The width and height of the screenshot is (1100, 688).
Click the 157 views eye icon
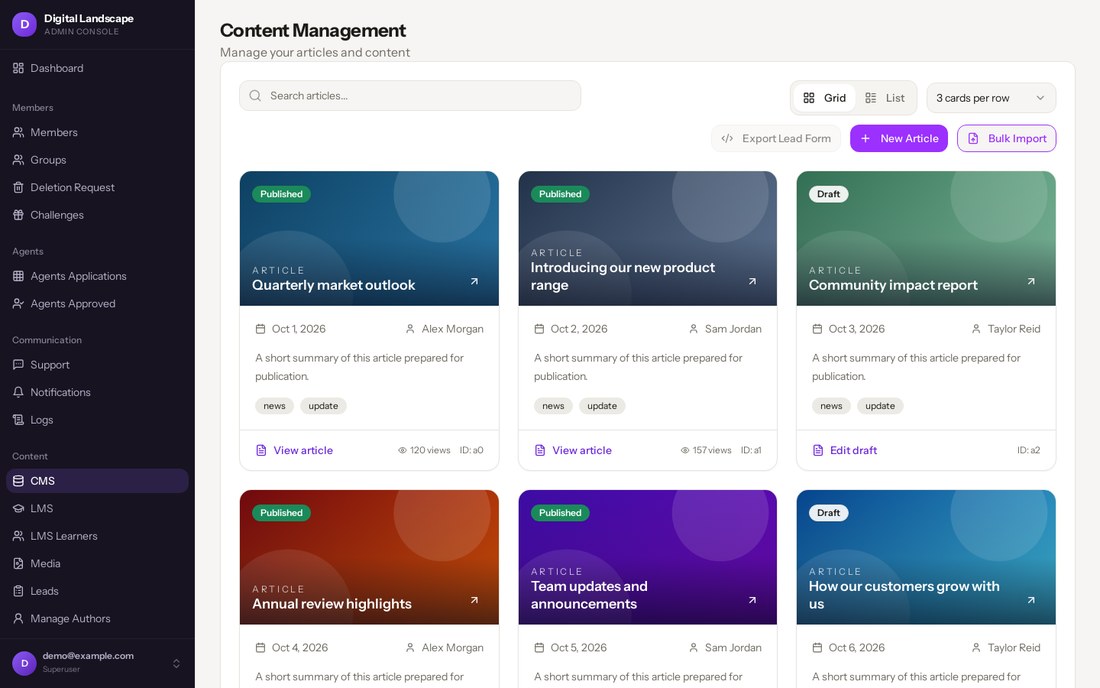[x=685, y=450]
